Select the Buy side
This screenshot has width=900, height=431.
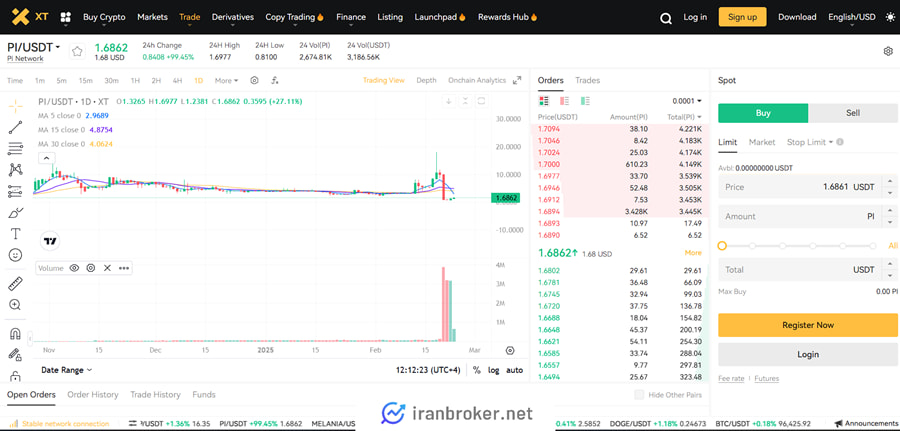point(763,113)
